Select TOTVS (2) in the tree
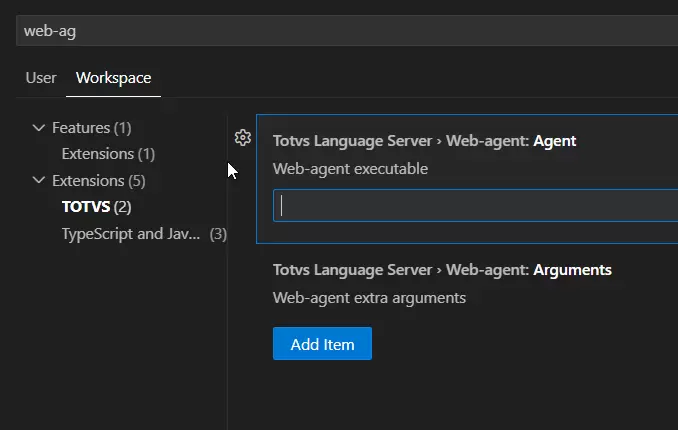The height and width of the screenshot is (430, 678). point(96,207)
